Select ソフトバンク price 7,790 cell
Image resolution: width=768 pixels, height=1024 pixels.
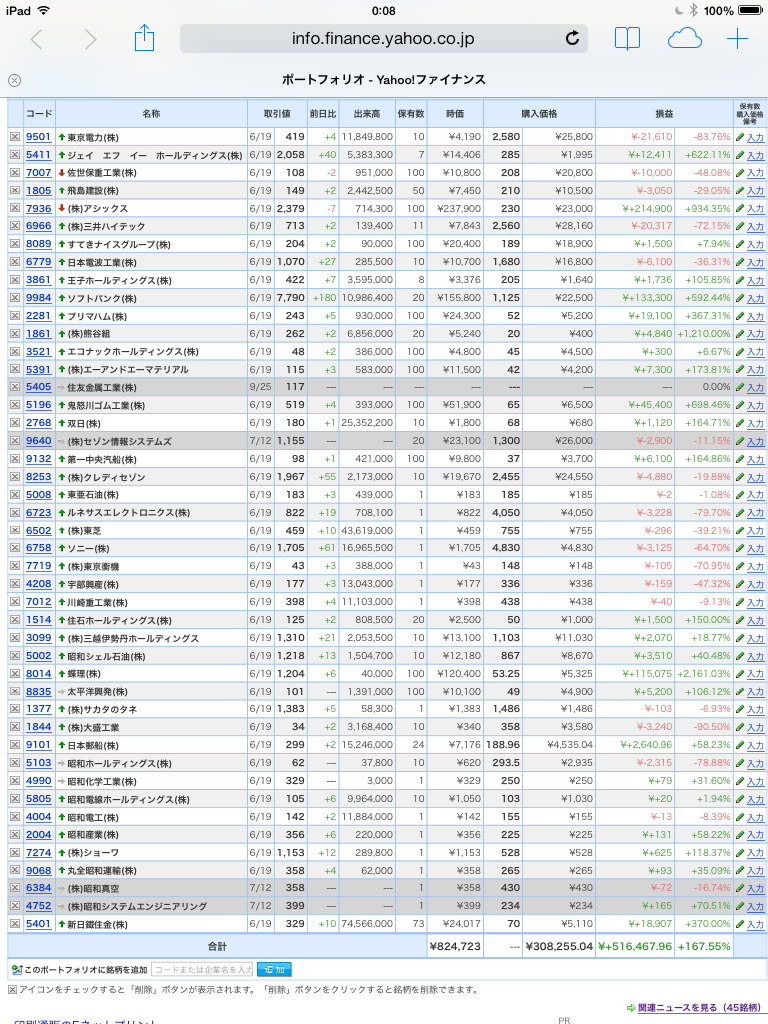(x=291, y=298)
